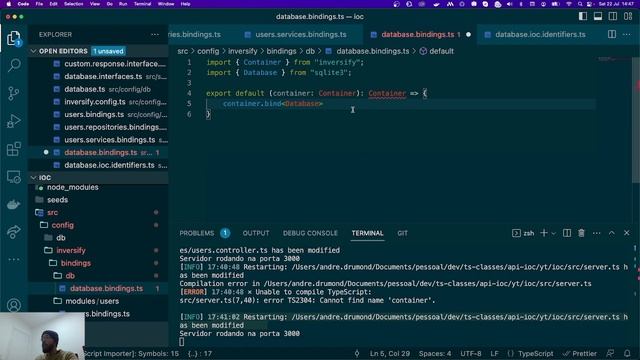The height and width of the screenshot is (360, 640).
Task: Switch to the Debug Console tab
Action: (310, 233)
